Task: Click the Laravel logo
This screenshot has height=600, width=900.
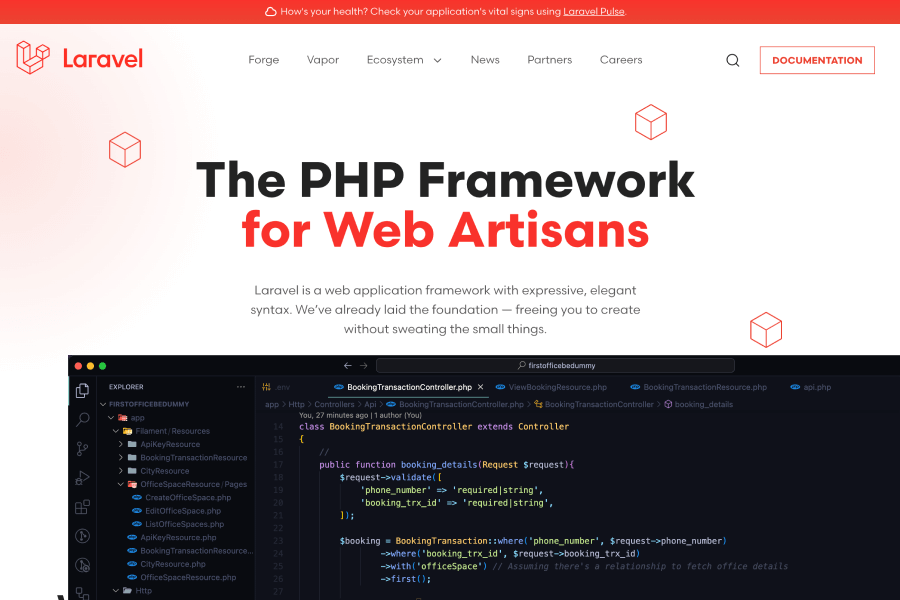Action: point(78,58)
